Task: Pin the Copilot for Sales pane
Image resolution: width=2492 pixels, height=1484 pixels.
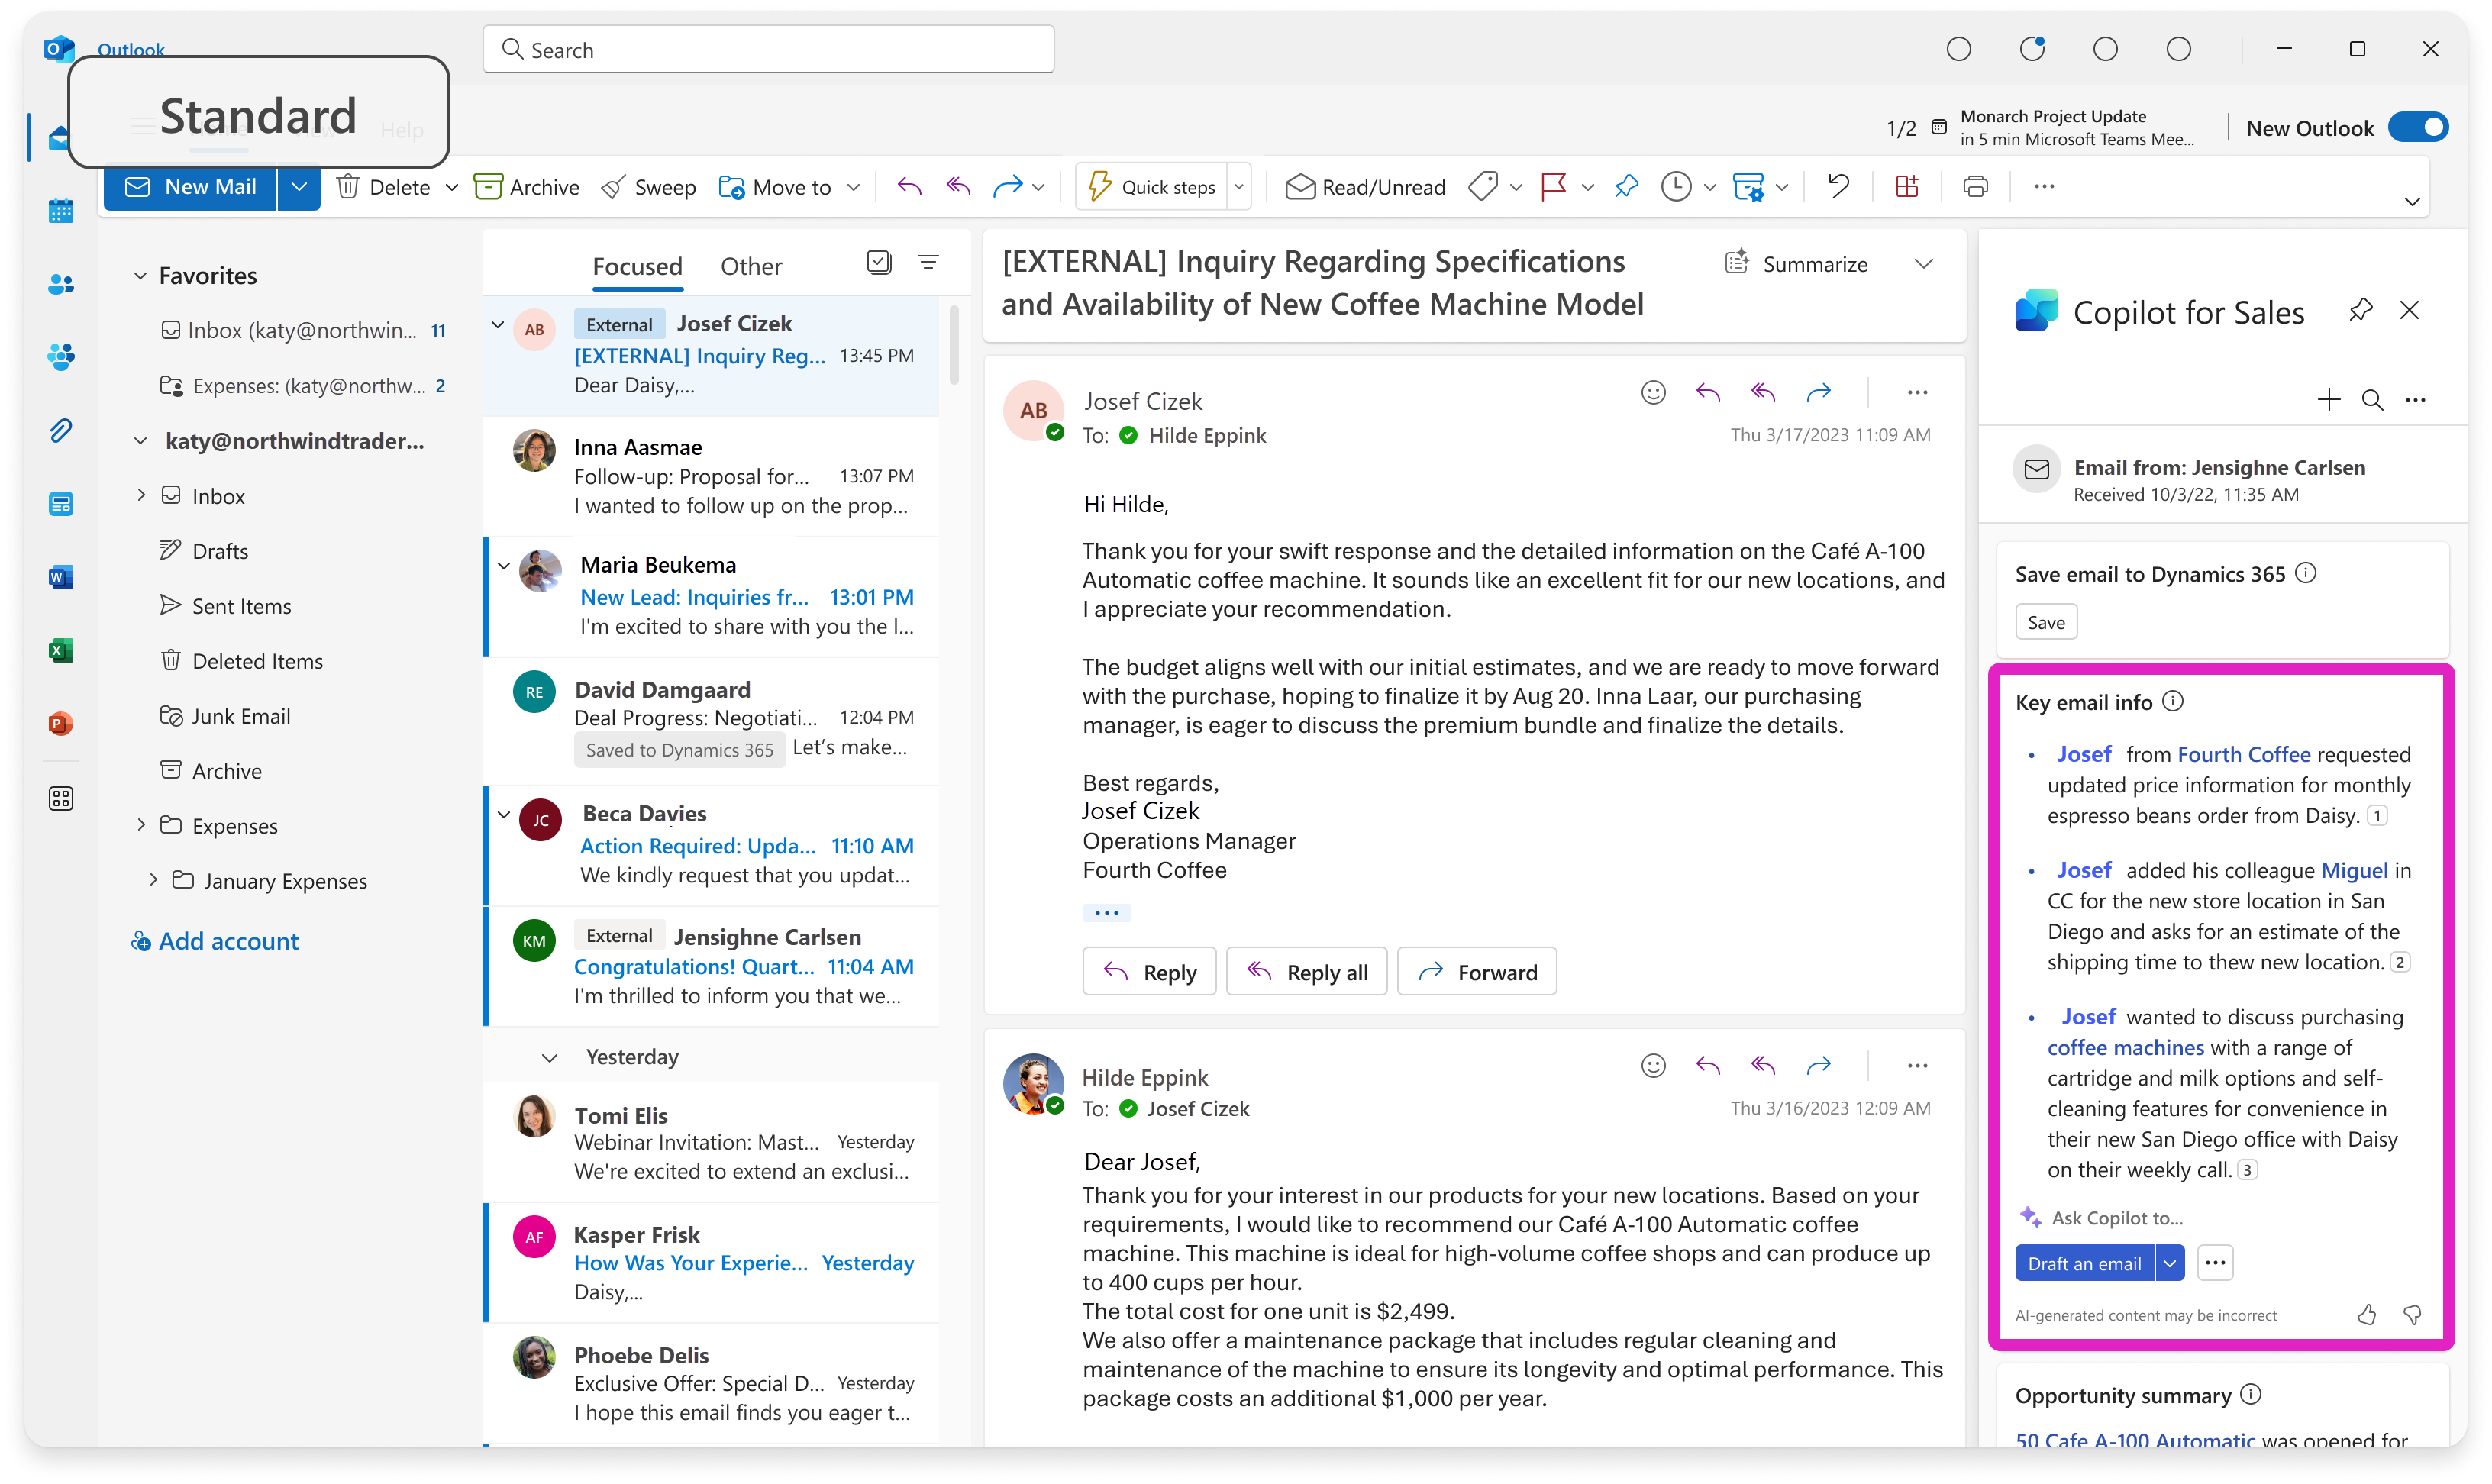Action: click(2361, 310)
